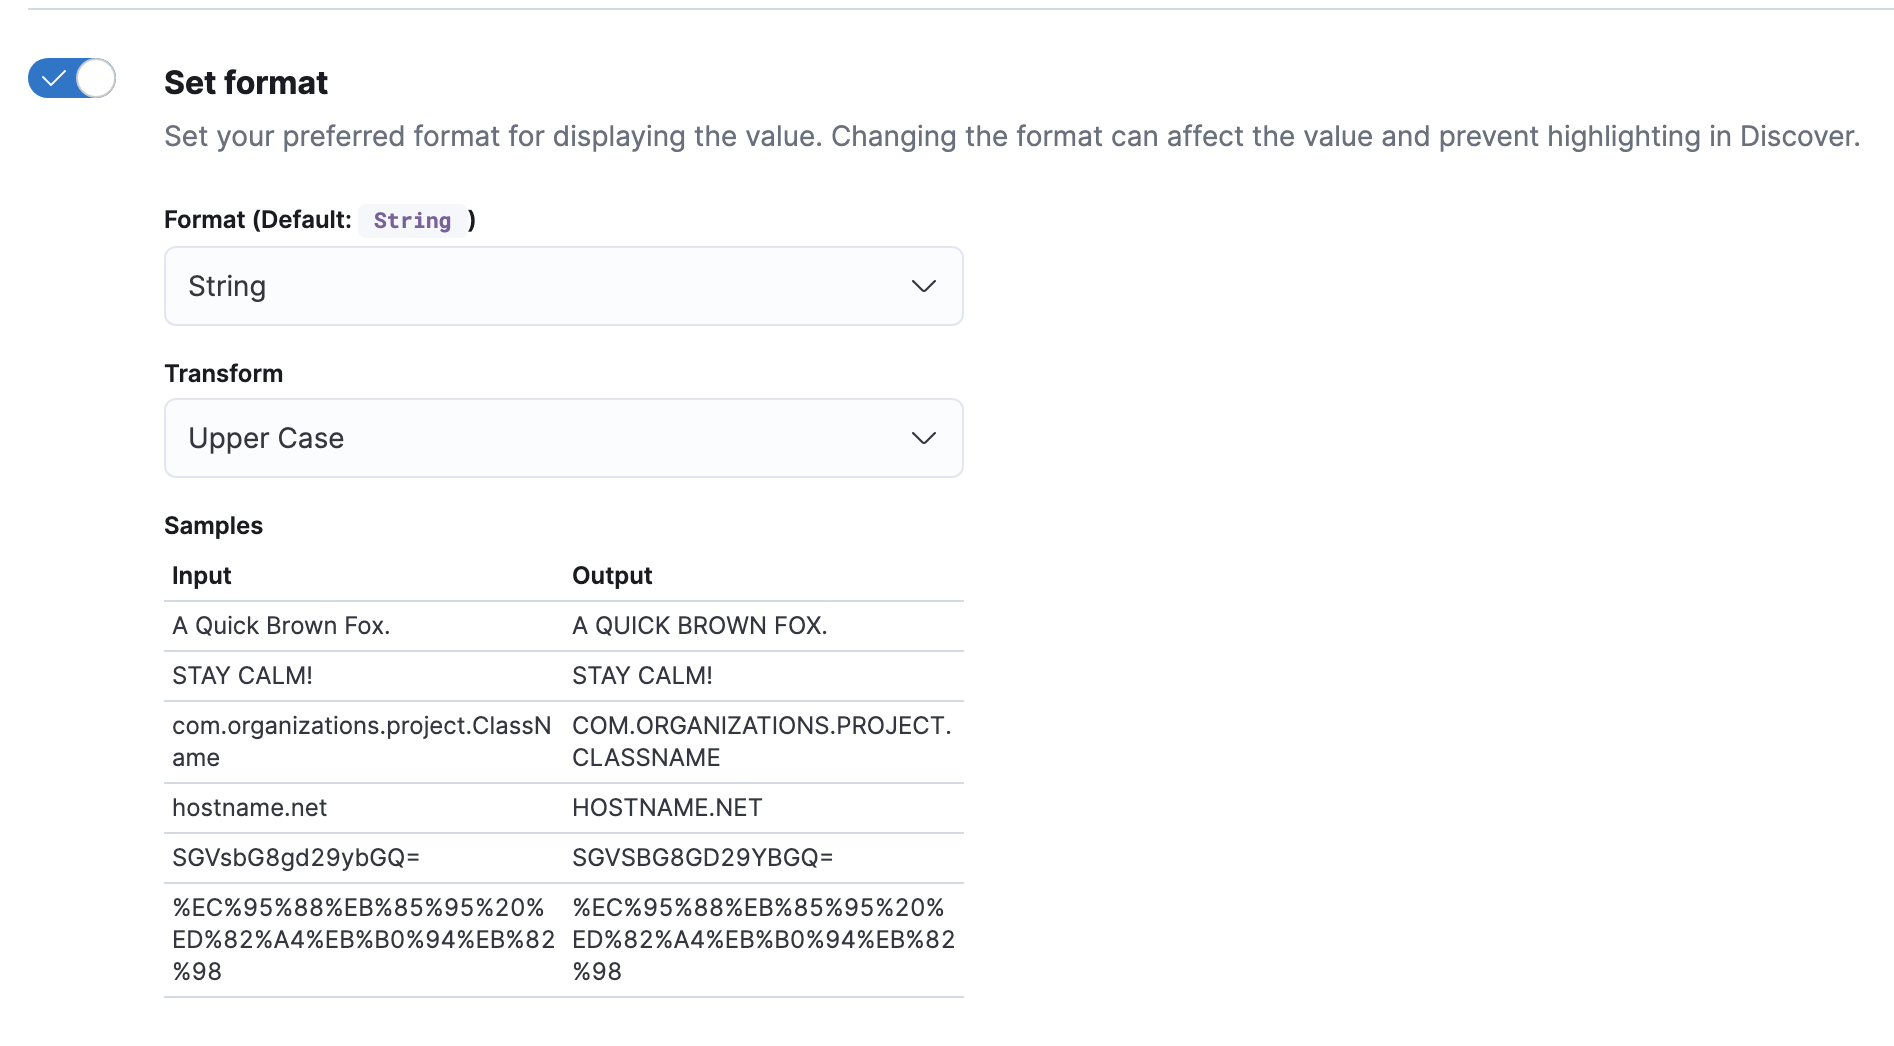Image resolution: width=1894 pixels, height=1046 pixels.
Task: Select the Output column header
Action: [x=611, y=575]
